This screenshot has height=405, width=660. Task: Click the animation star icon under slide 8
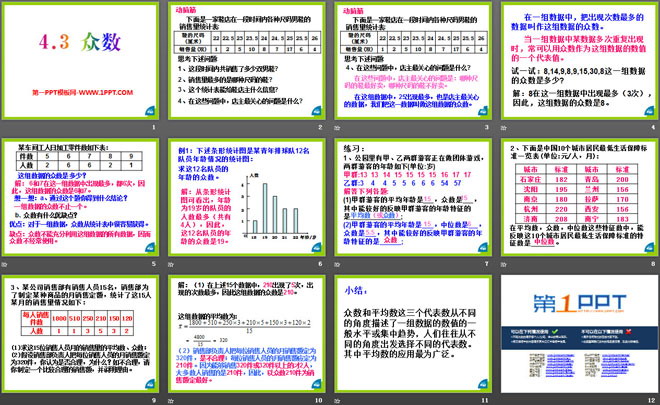(503, 264)
